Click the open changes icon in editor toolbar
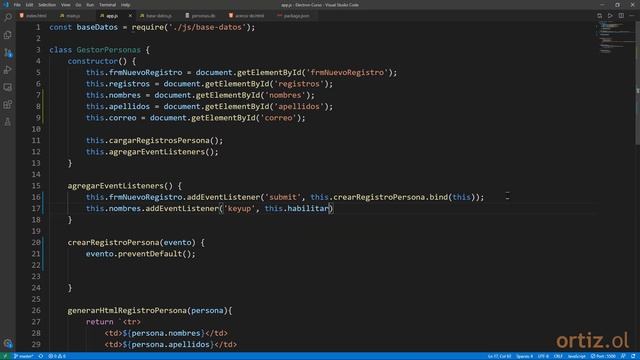 click(599, 16)
